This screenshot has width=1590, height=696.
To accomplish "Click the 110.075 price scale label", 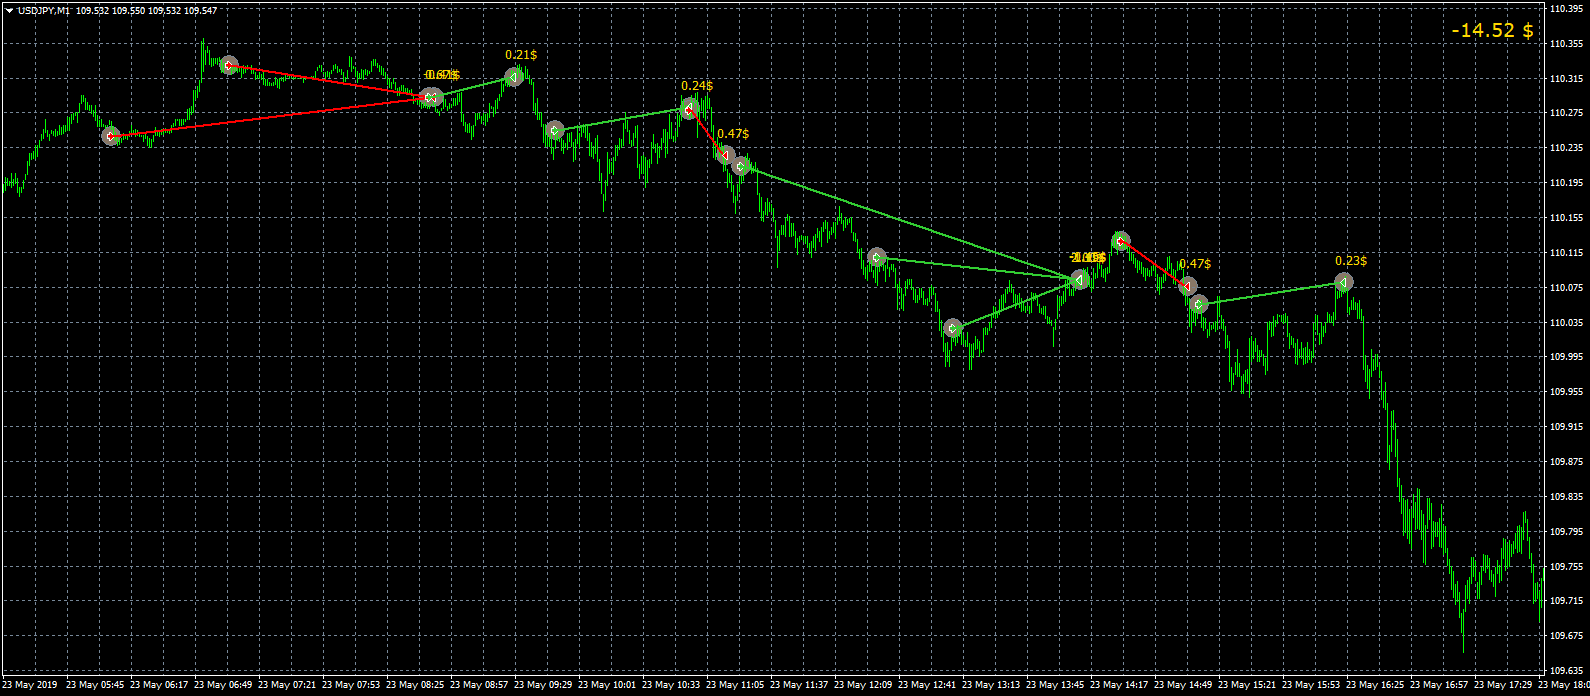I will (x=1565, y=288).
